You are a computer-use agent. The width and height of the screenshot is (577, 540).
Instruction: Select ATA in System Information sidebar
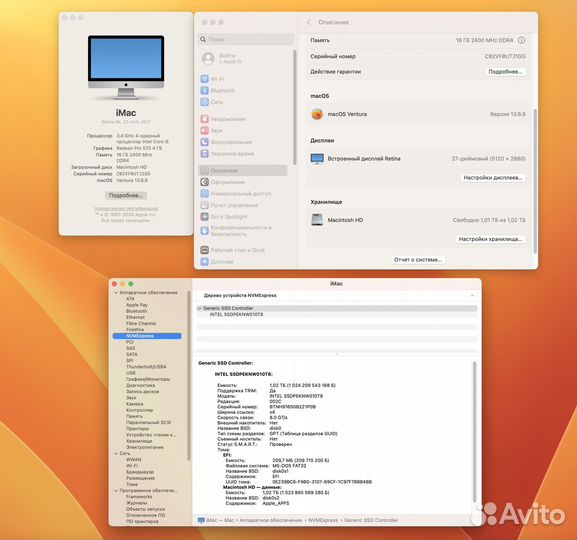[130, 299]
